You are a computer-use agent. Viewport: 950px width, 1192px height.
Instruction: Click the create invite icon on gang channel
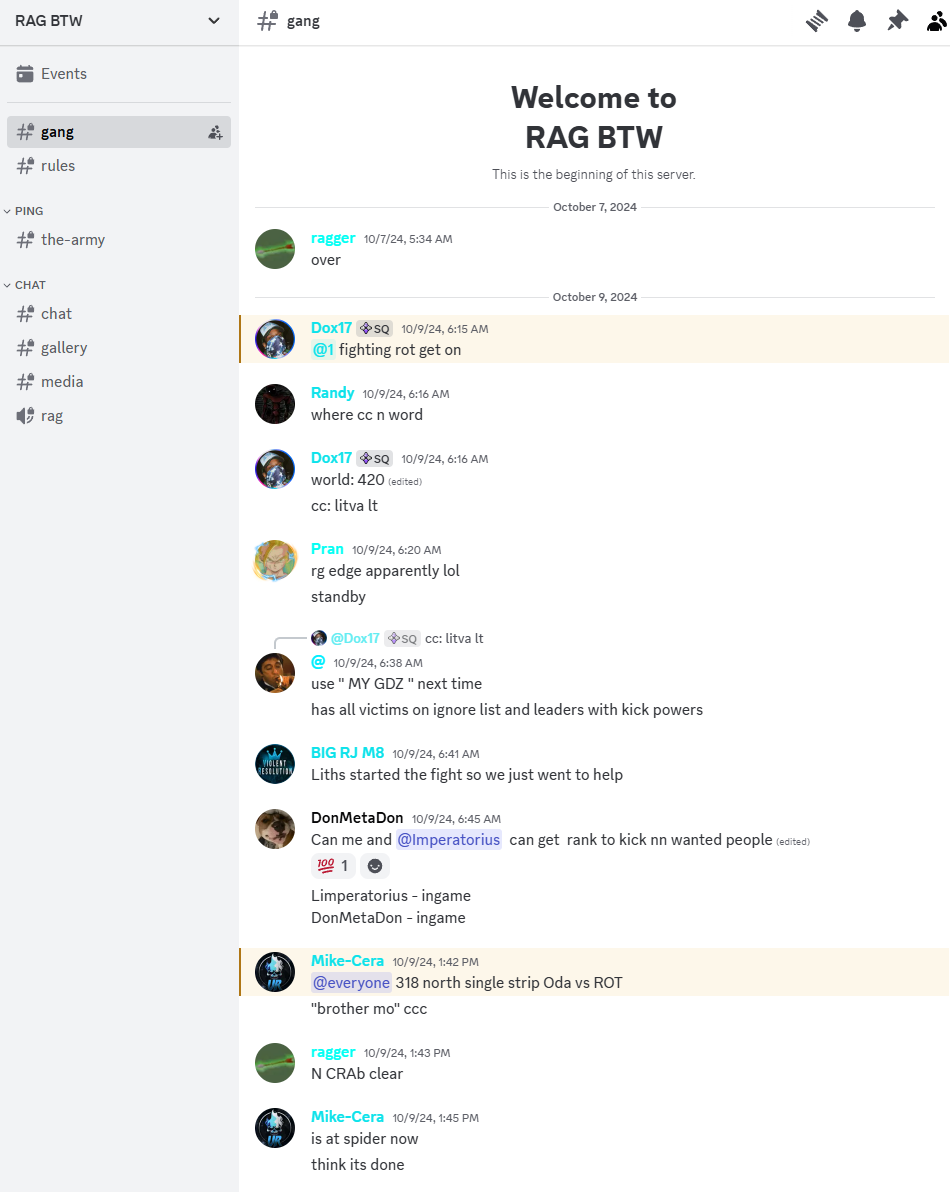pyautogui.click(x=215, y=132)
